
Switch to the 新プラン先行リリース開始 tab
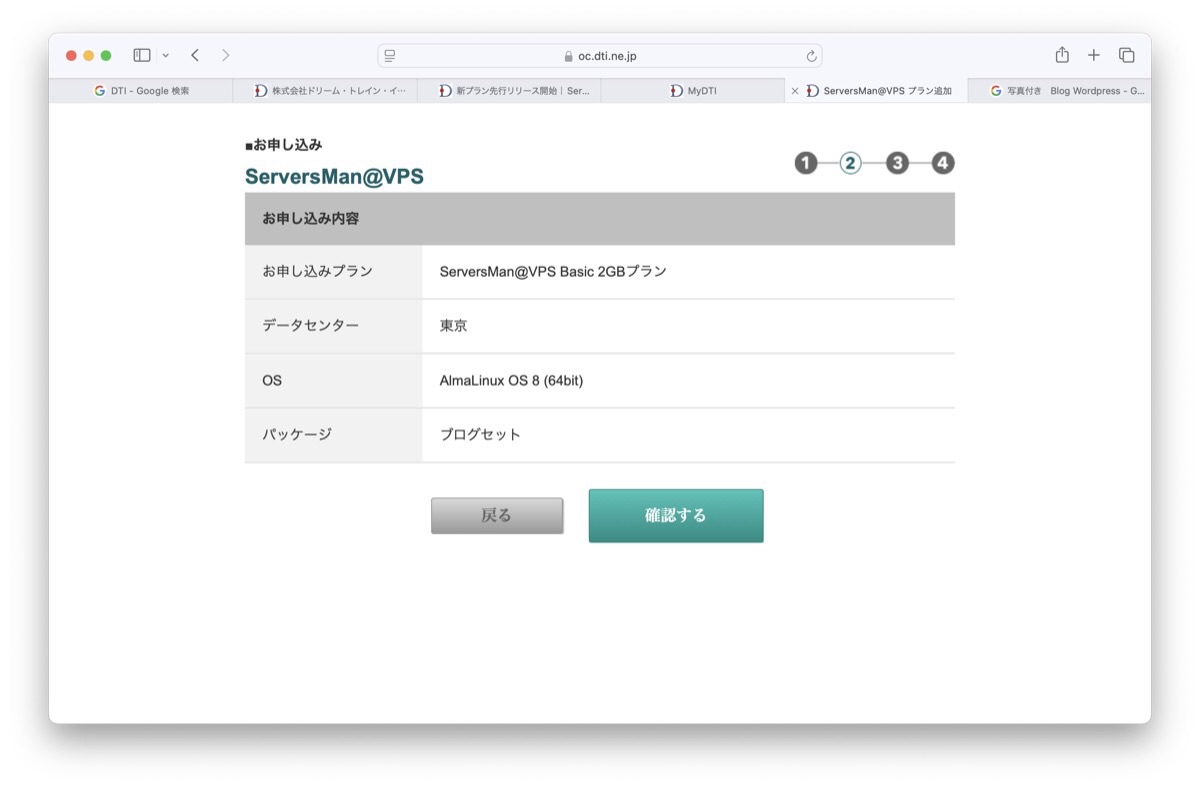point(509,90)
